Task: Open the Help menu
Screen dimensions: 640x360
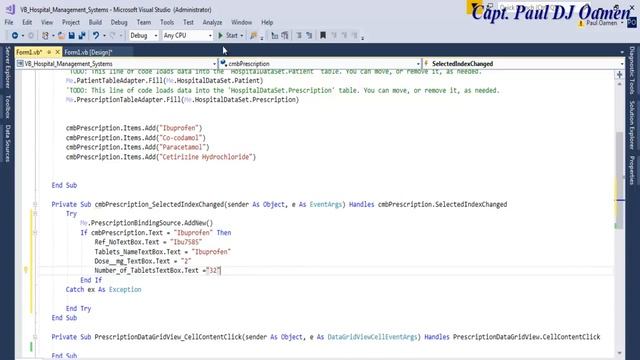Action: tap(267, 22)
